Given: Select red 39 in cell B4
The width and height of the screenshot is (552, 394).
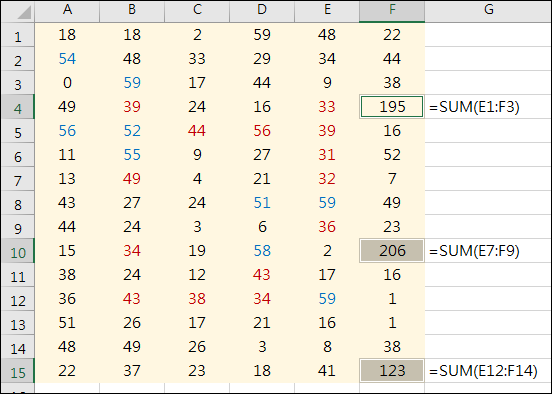Looking at the screenshot, I should click(132, 107).
